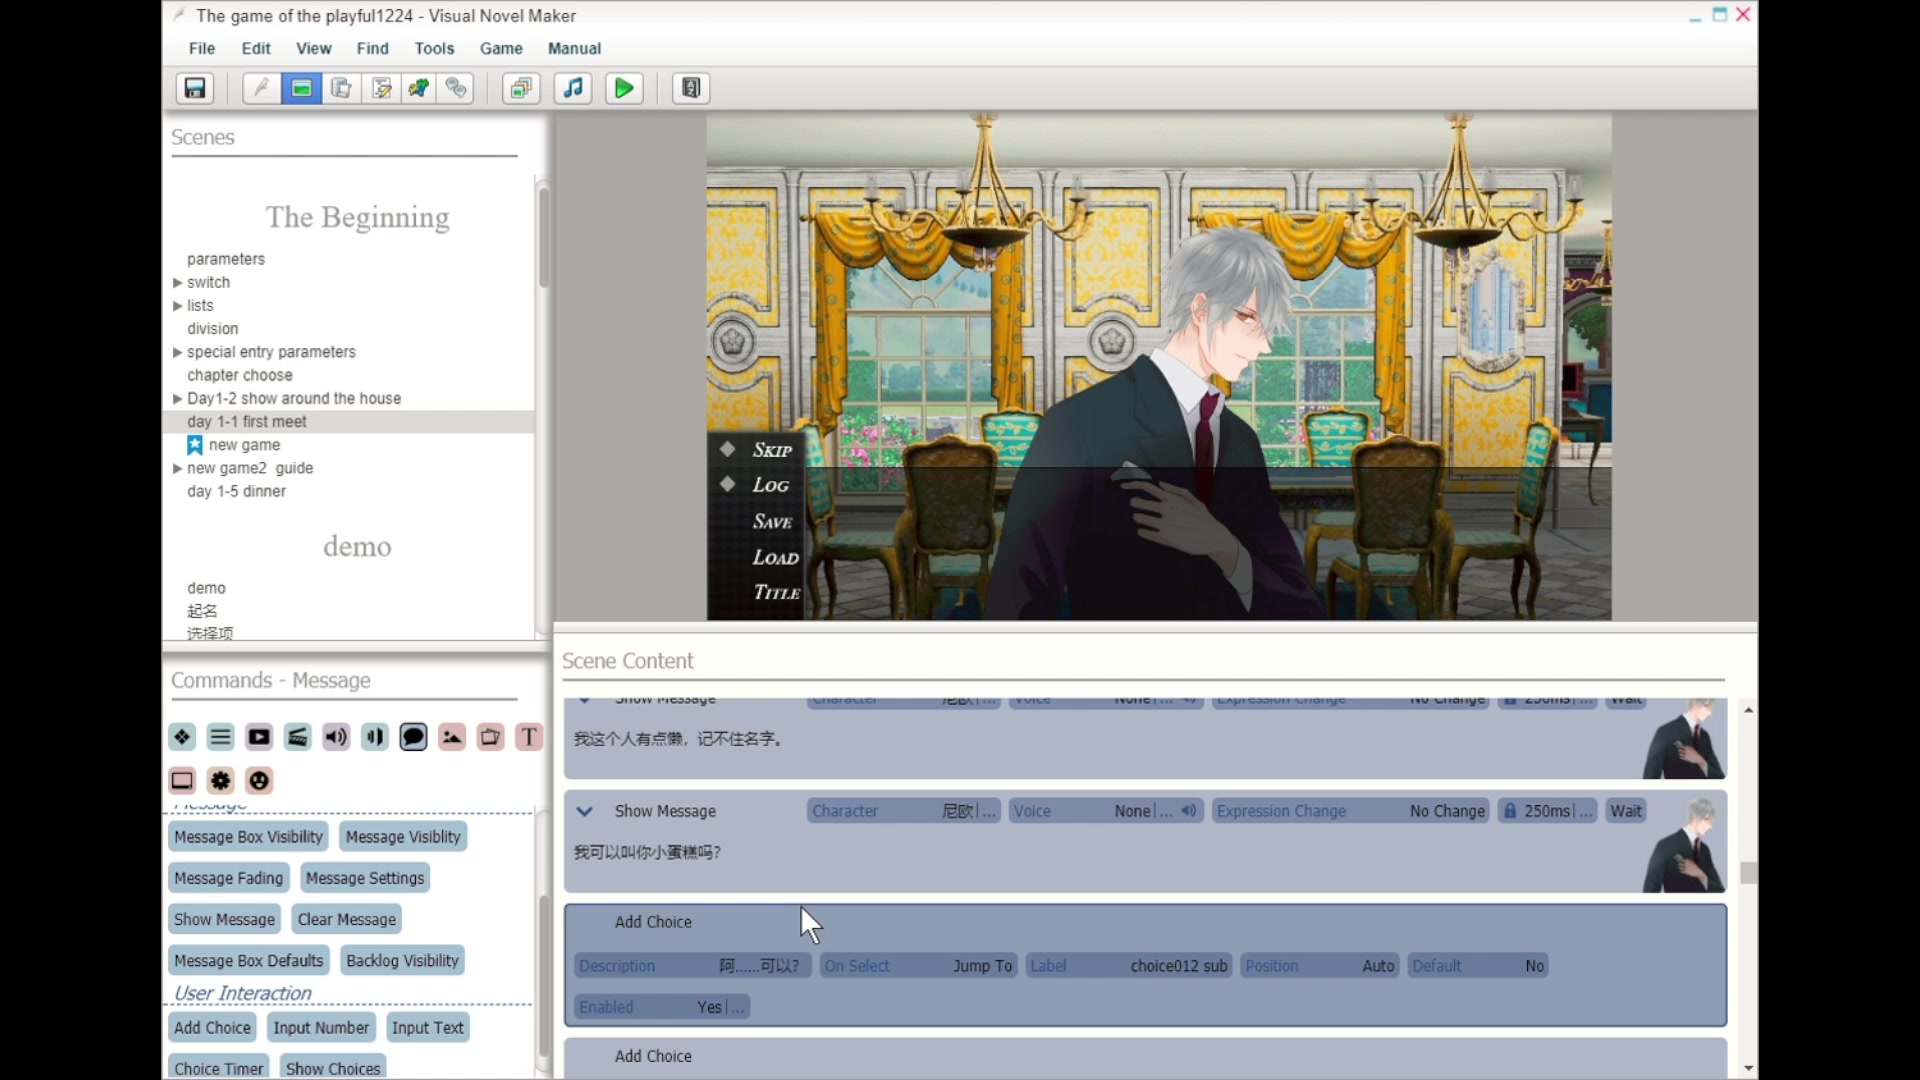
Task: Open the music note audio toolbar icon
Action: (x=573, y=88)
